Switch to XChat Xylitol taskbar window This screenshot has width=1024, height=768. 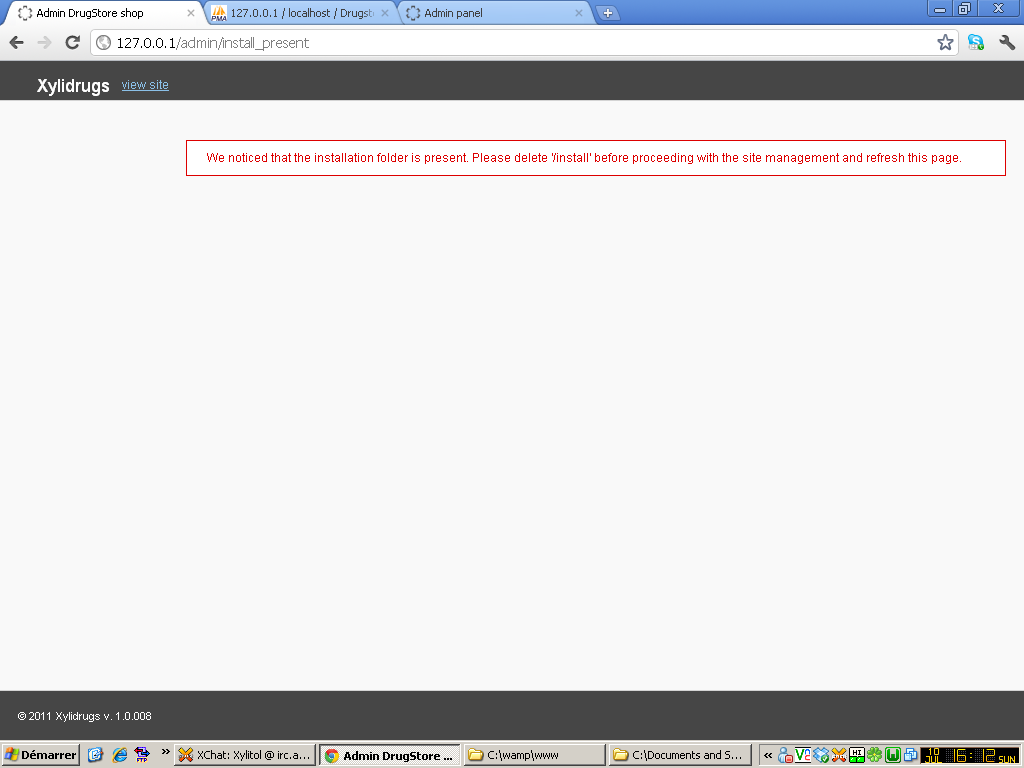(x=246, y=755)
